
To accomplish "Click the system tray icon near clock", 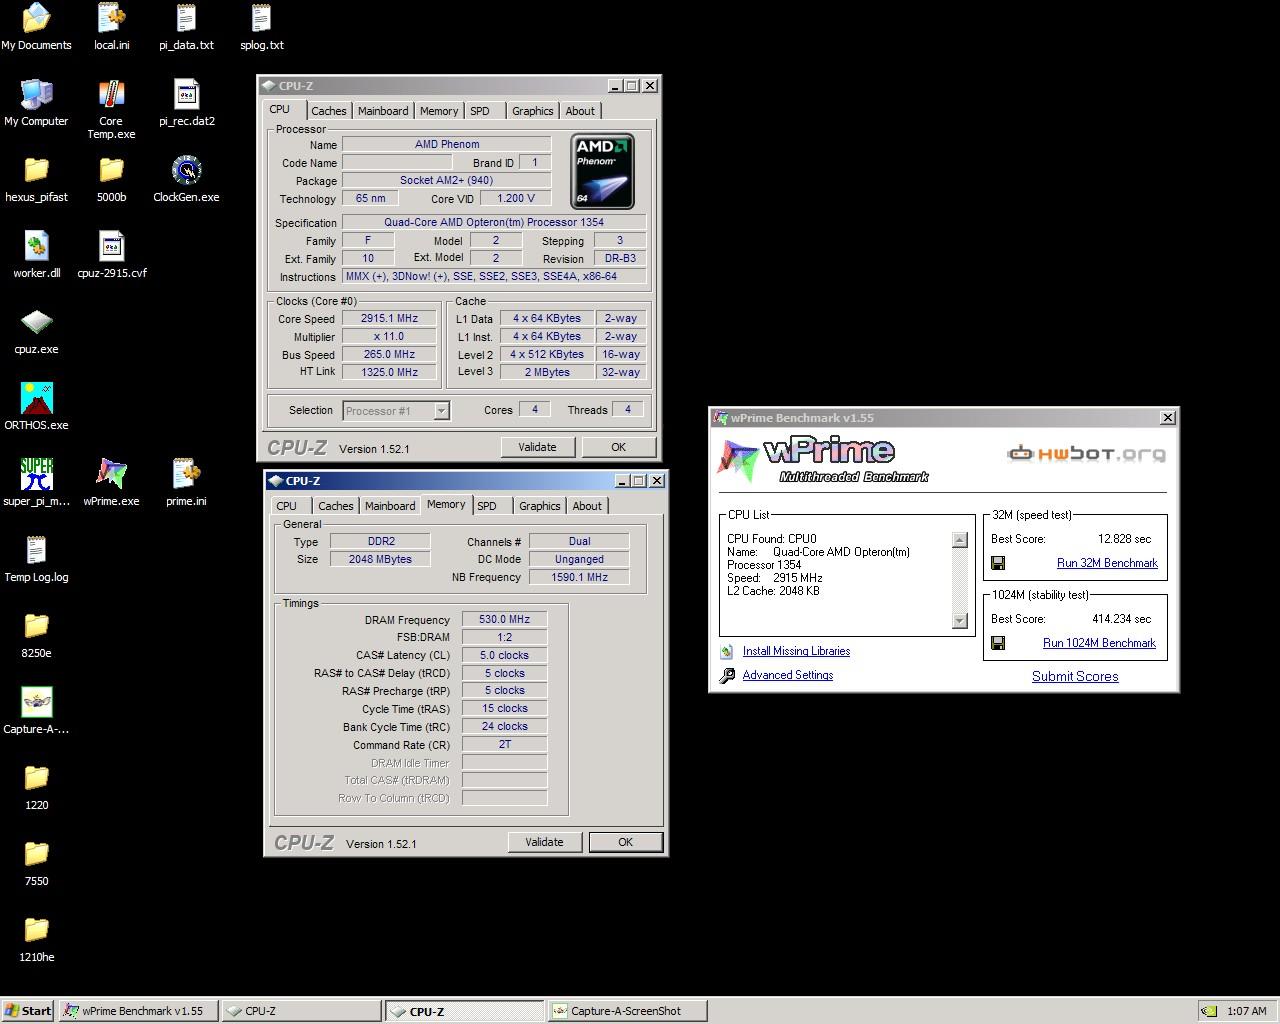I will (1209, 1011).
